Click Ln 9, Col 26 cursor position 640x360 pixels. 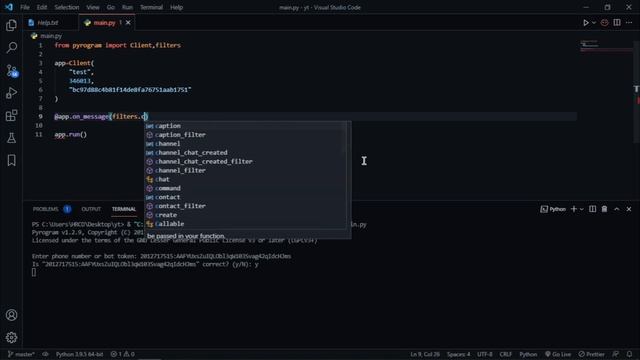pos(425,354)
